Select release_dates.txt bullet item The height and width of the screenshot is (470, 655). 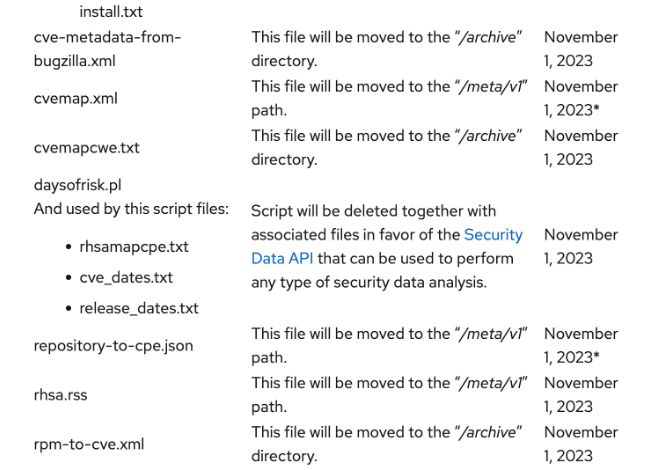click(x=139, y=308)
